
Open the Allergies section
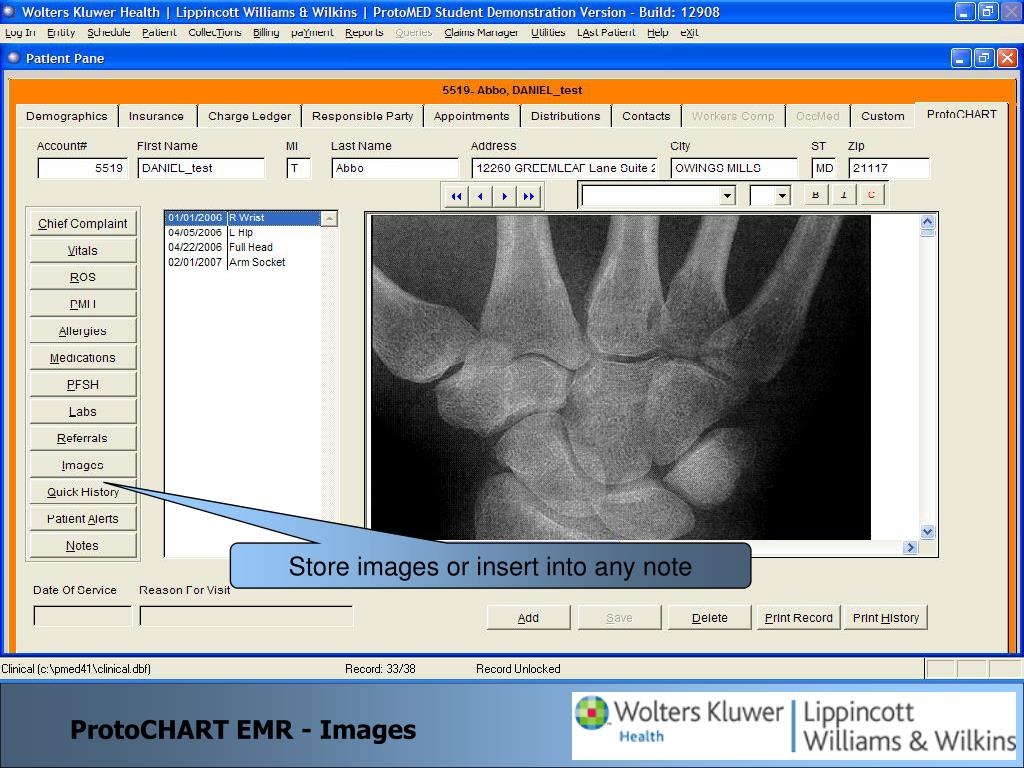83,330
